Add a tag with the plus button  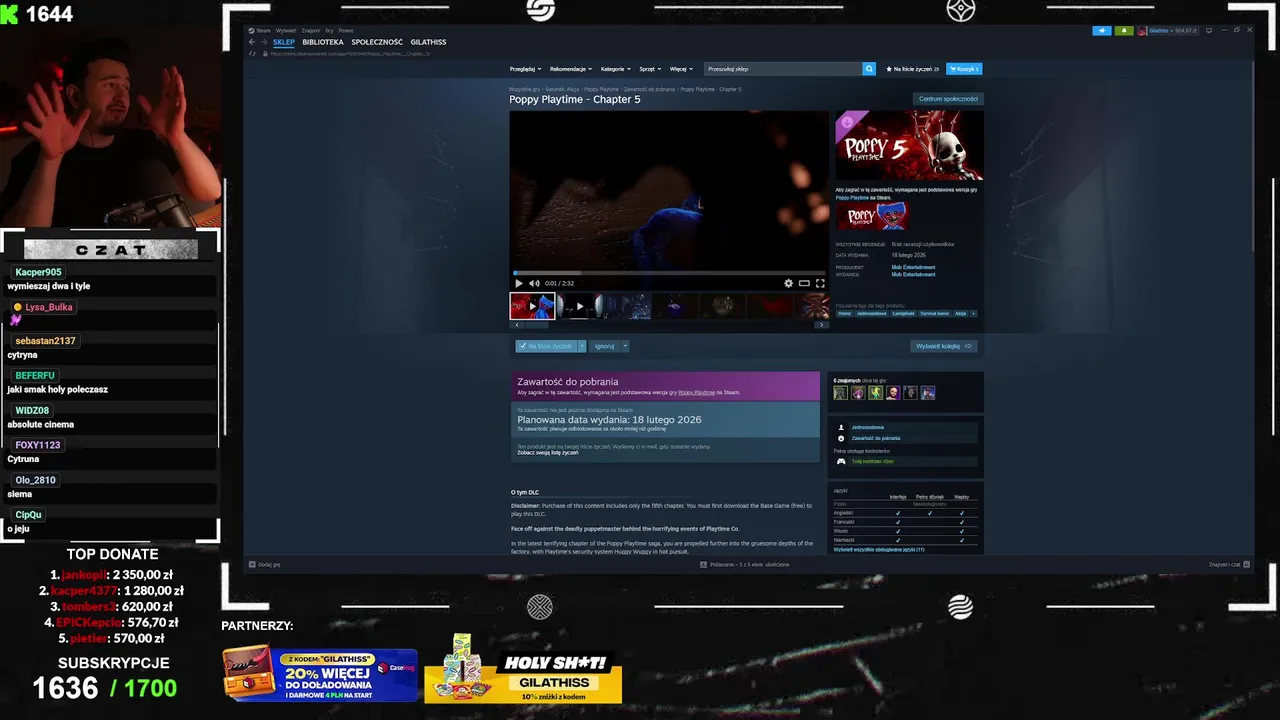pyautogui.click(x=973, y=313)
